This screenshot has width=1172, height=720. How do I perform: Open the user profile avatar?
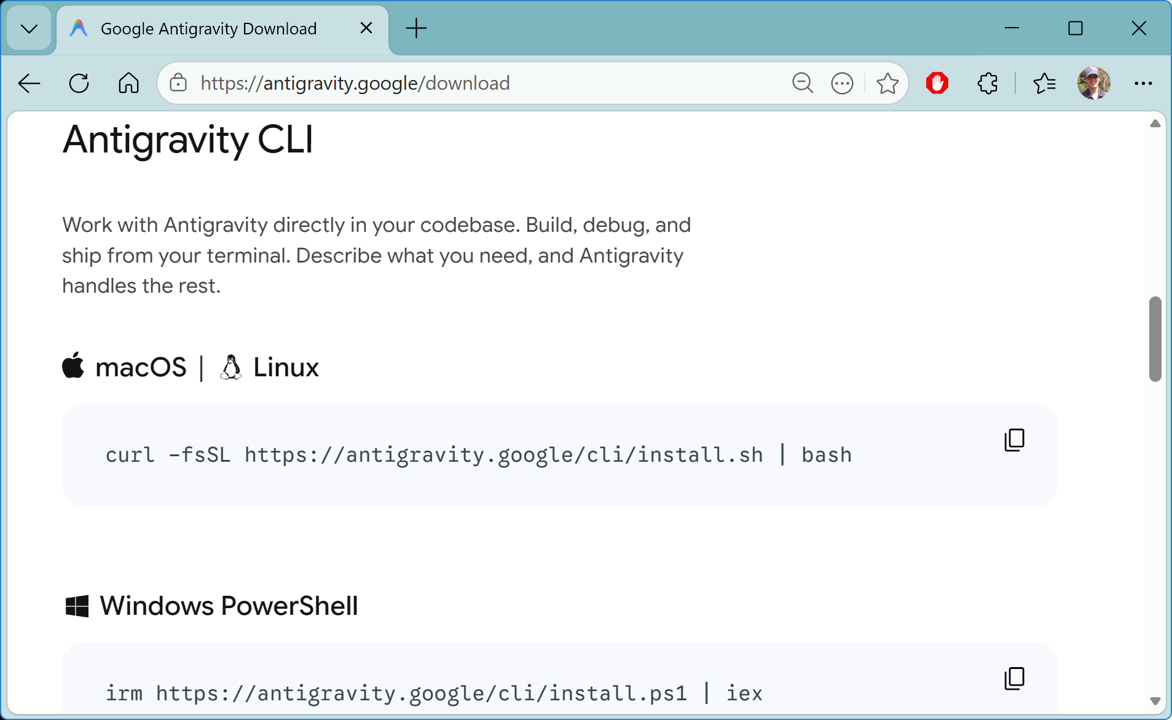click(x=1094, y=83)
